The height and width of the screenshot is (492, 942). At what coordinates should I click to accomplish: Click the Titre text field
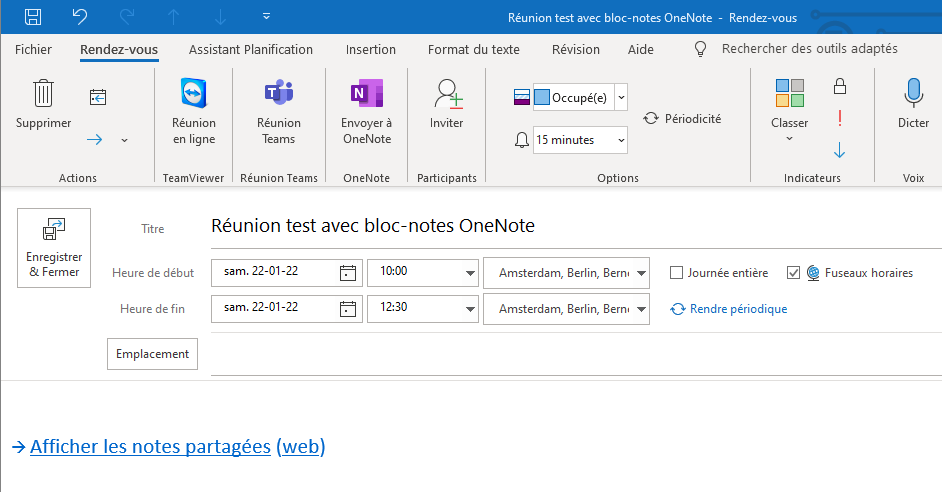(x=576, y=226)
